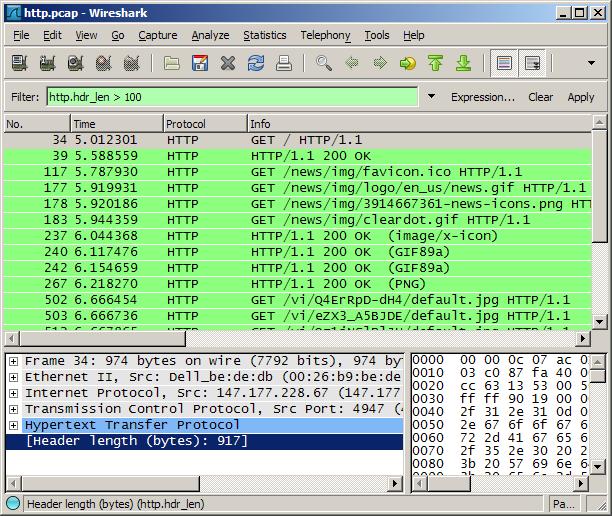Select the Header length (bytes): 917 row
Viewport: 612px width, 516px height.
(x=205, y=441)
